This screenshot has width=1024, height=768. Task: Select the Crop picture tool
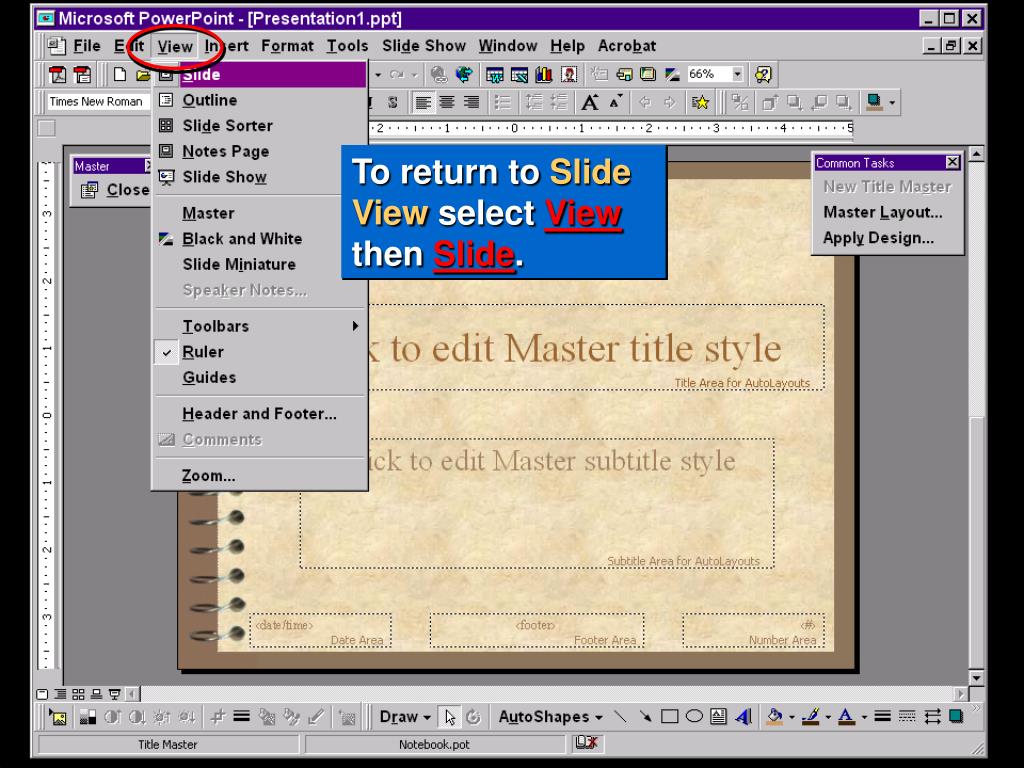(217, 717)
